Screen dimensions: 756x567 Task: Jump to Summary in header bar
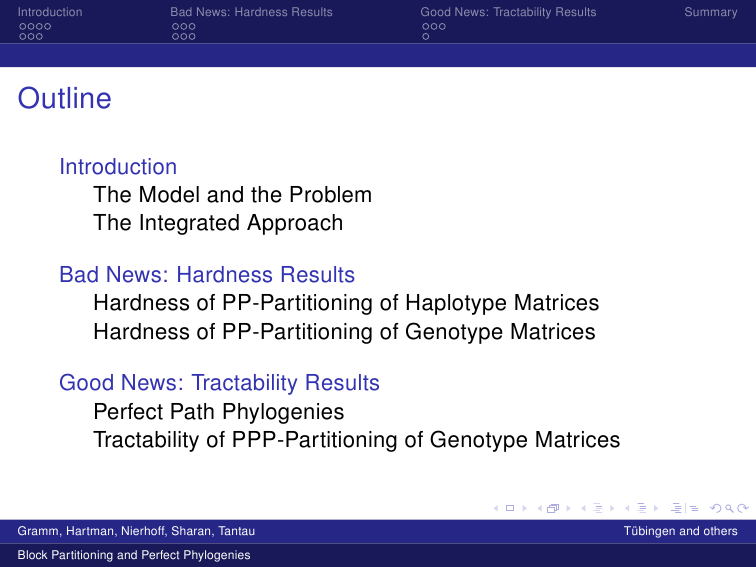711,12
